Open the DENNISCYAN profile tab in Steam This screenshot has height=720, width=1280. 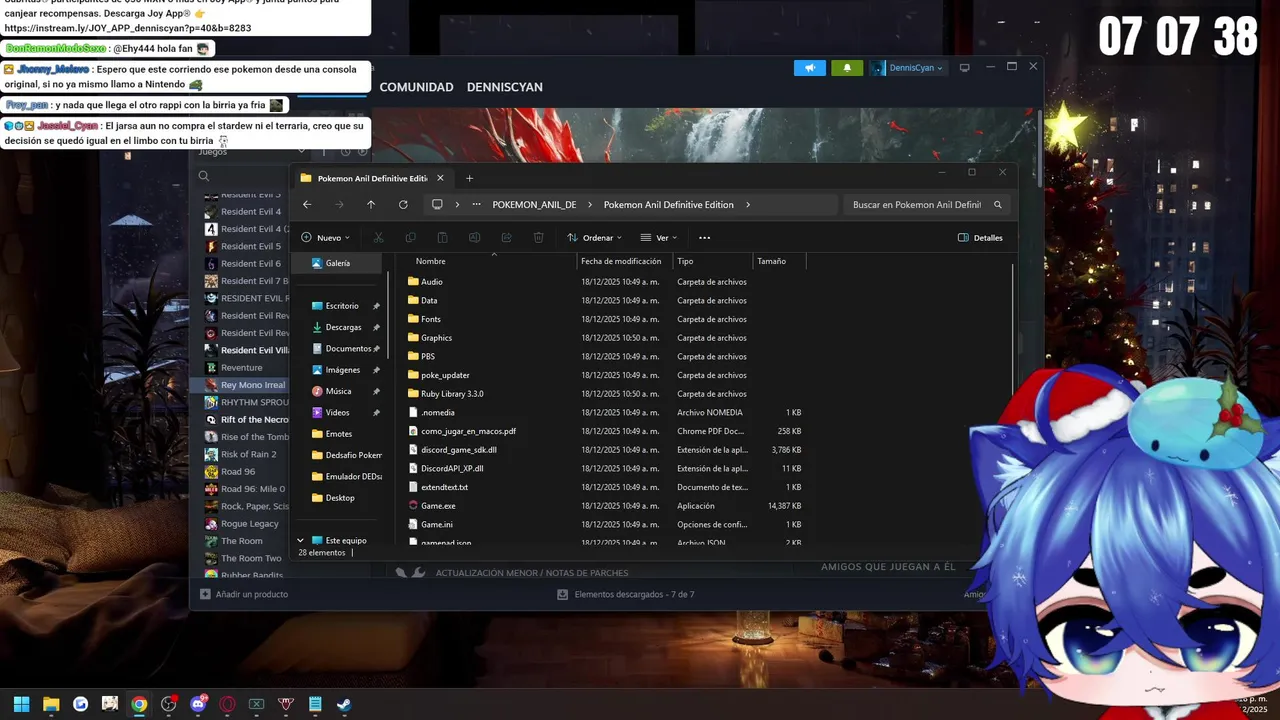[505, 87]
